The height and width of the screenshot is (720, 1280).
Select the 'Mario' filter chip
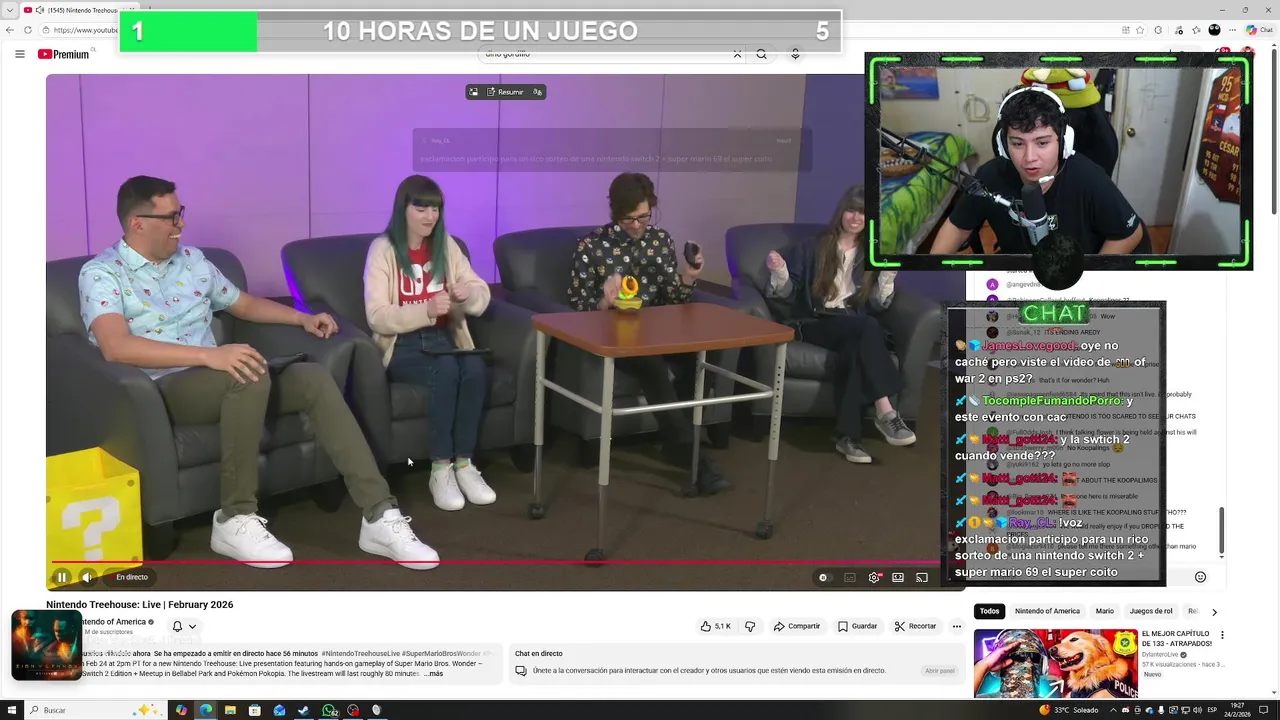coord(1104,611)
